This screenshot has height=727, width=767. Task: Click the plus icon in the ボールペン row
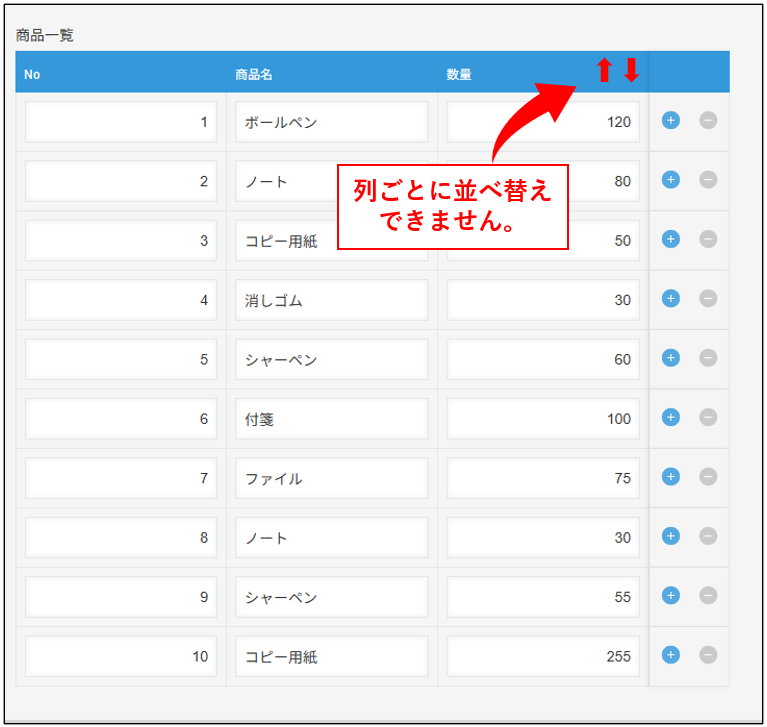pos(670,121)
